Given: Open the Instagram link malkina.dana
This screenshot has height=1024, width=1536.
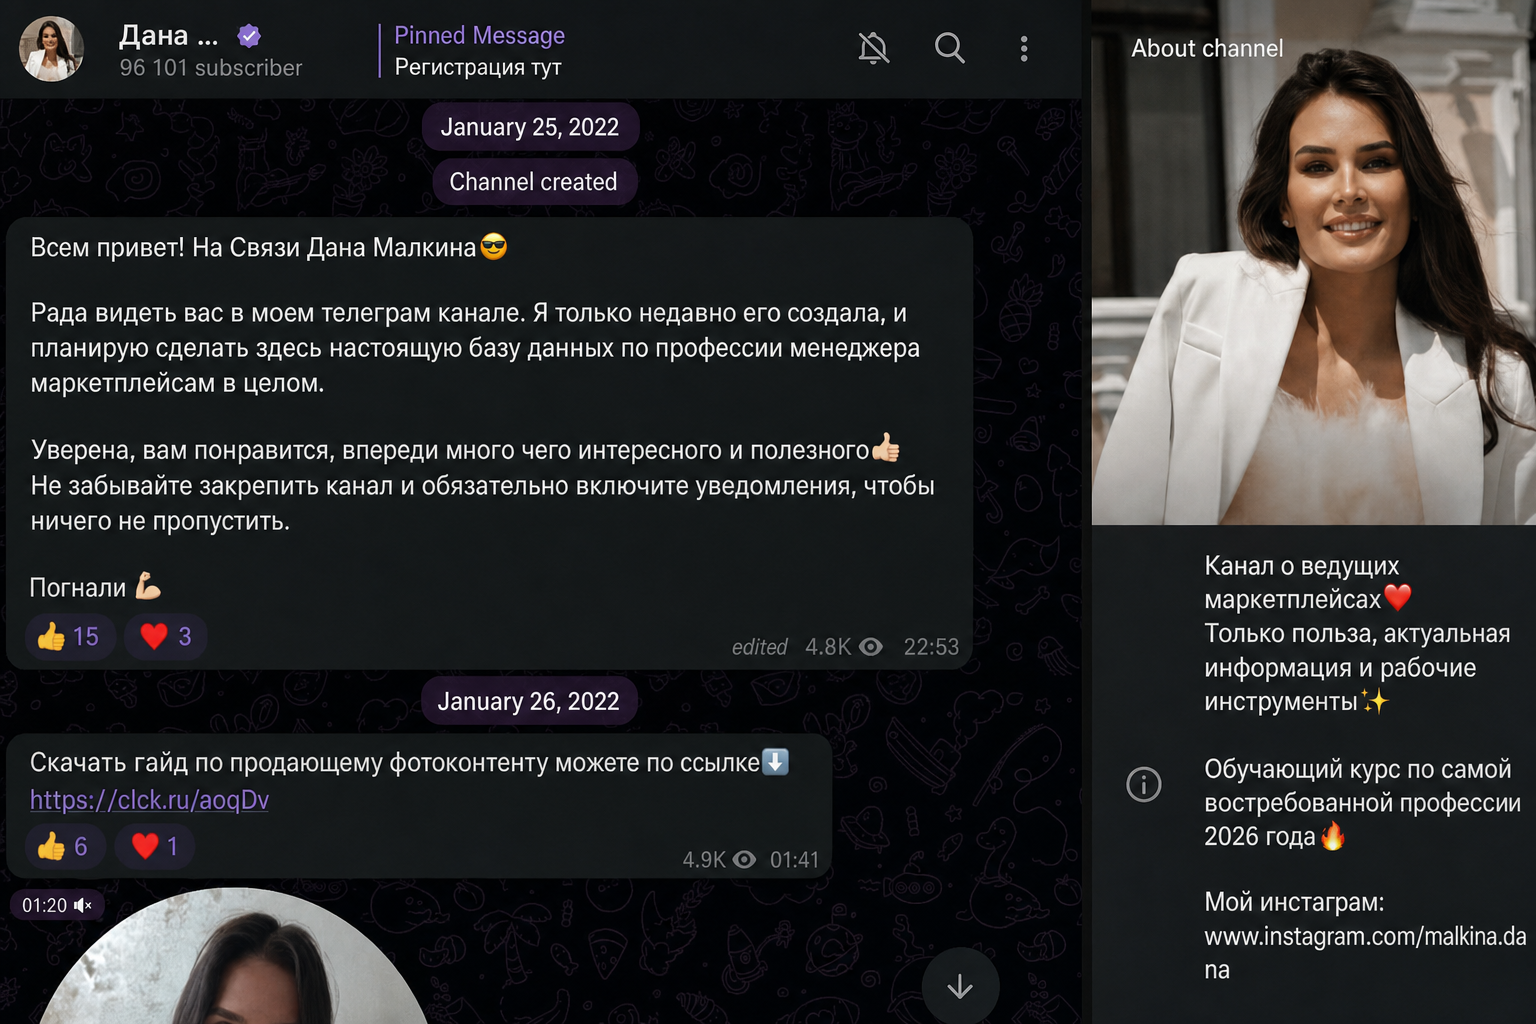Looking at the screenshot, I should point(1365,953).
